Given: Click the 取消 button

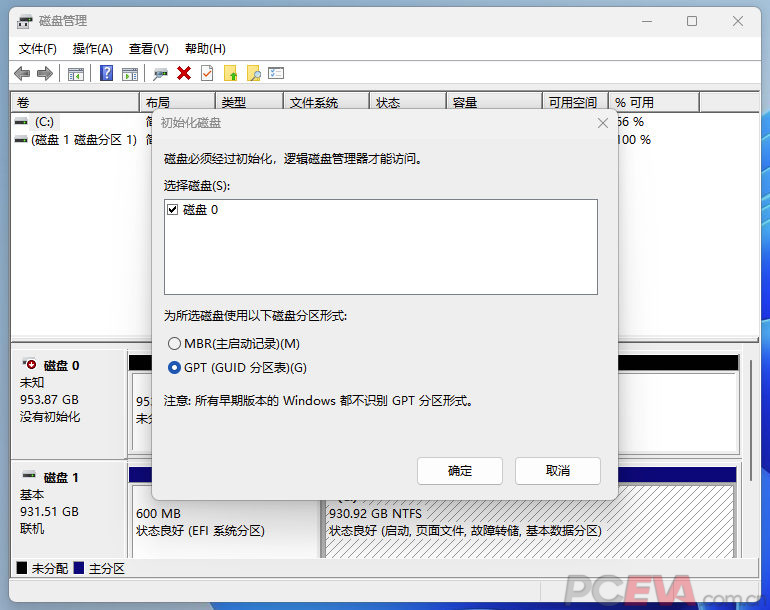Looking at the screenshot, I should 557,471.
